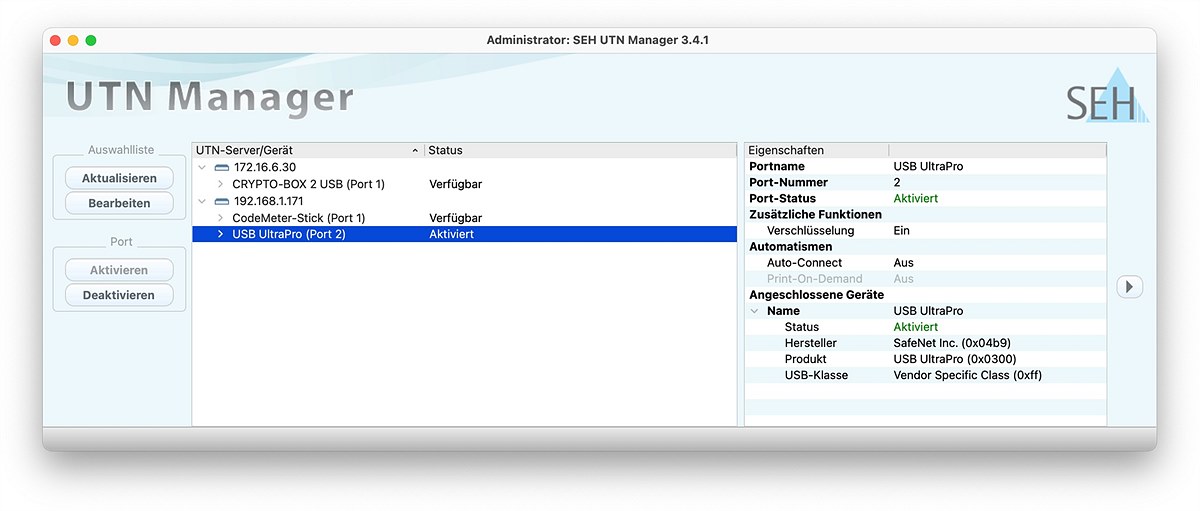The height and width of the screenshot is (511, 1200).
Task: Click the Automatismen heading
Action: pyautogui.click(x=791, y=246)
